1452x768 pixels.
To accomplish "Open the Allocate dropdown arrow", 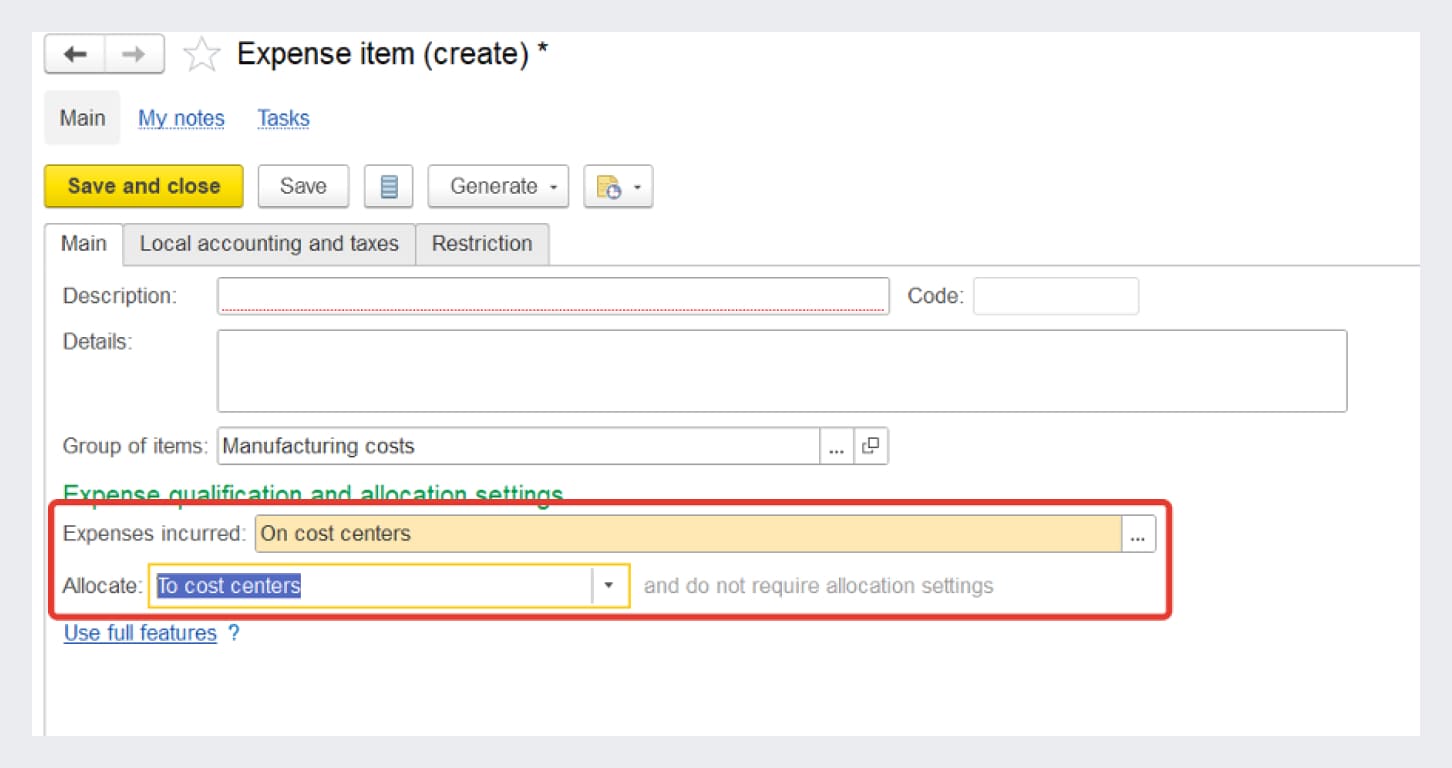I will coord(609,586).
